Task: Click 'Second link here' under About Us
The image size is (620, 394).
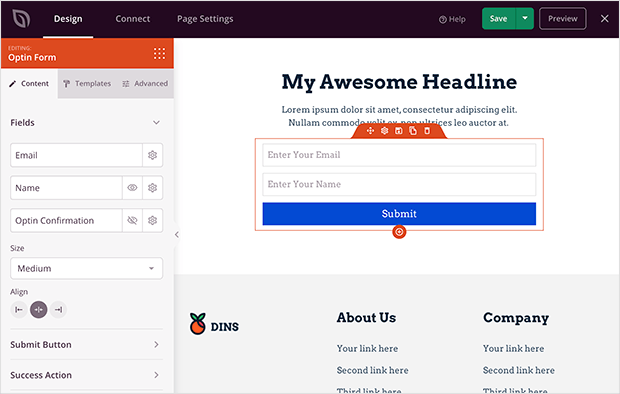Action: 372,370
